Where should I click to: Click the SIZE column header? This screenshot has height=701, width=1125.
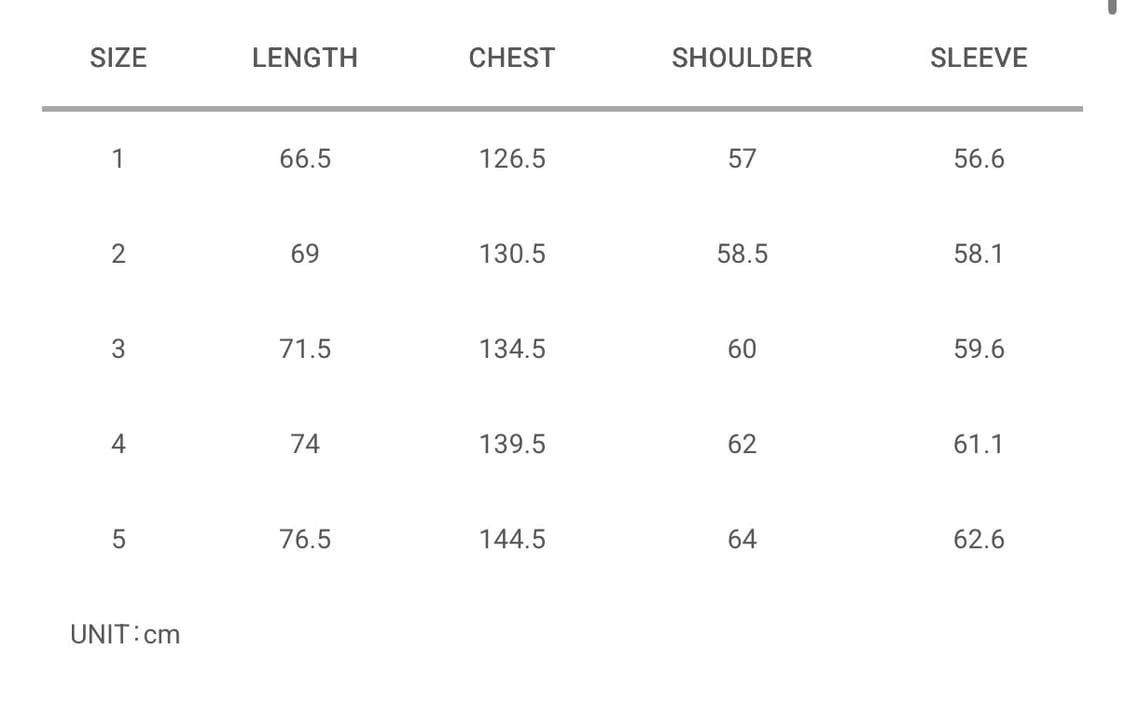point(118,58)
